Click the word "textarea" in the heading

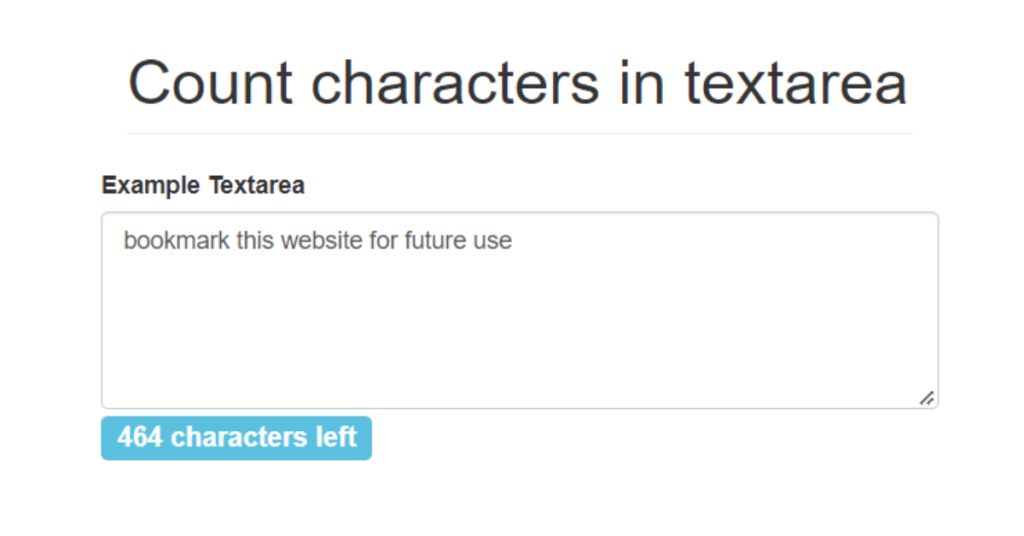795,83
